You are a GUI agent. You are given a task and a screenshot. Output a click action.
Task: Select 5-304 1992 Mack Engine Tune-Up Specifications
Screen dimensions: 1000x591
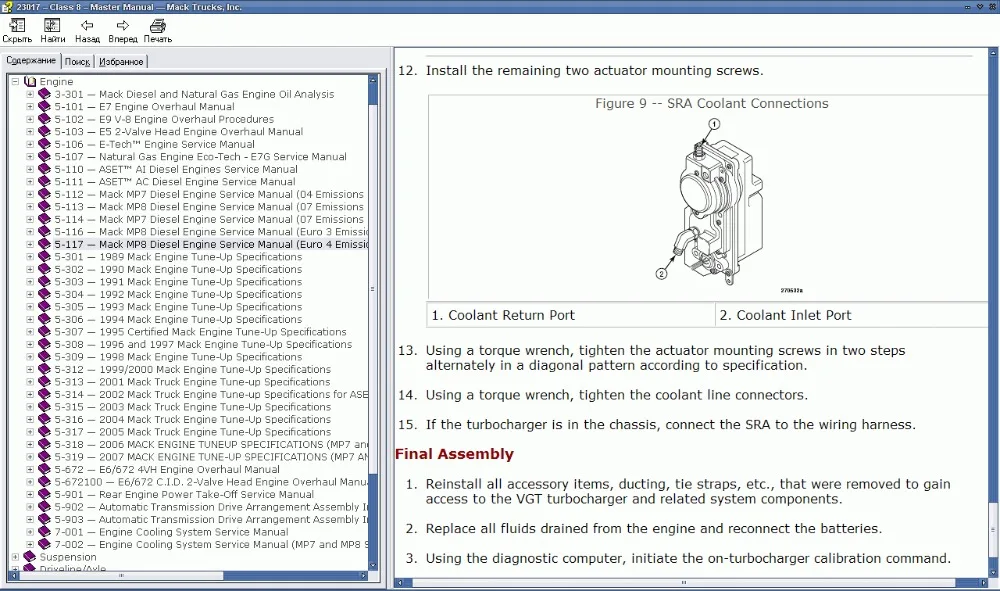[178, 295]
